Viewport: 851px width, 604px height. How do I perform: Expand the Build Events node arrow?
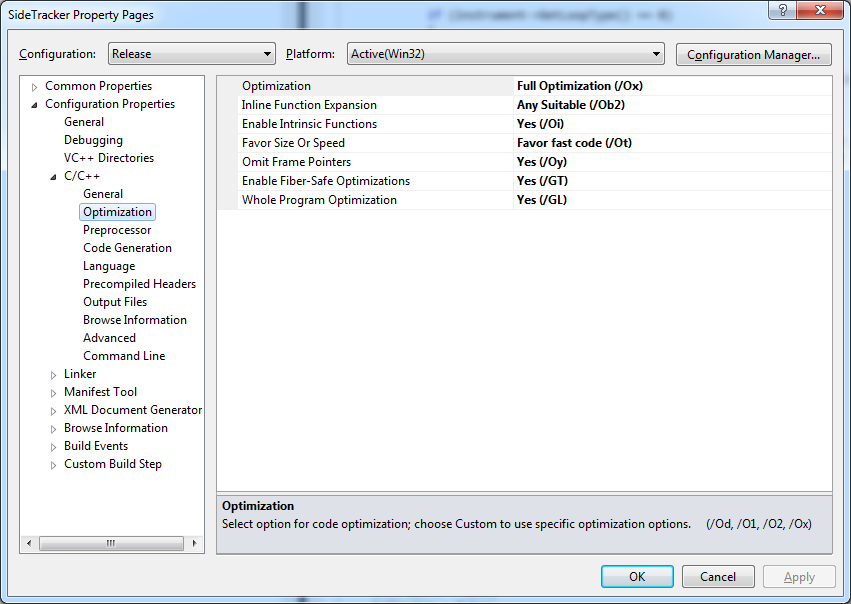point(53,447)
